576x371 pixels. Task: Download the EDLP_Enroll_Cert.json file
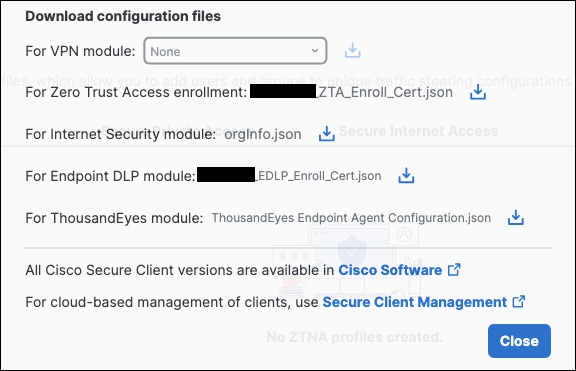tap(406, 176)
